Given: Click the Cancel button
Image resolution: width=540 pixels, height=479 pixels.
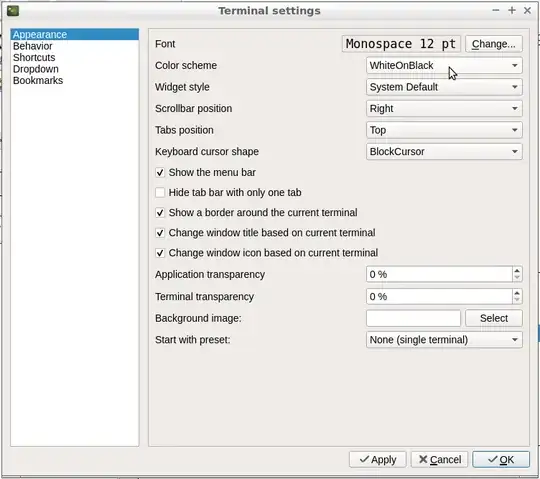Looking at the screenshot, I should 439,459.
